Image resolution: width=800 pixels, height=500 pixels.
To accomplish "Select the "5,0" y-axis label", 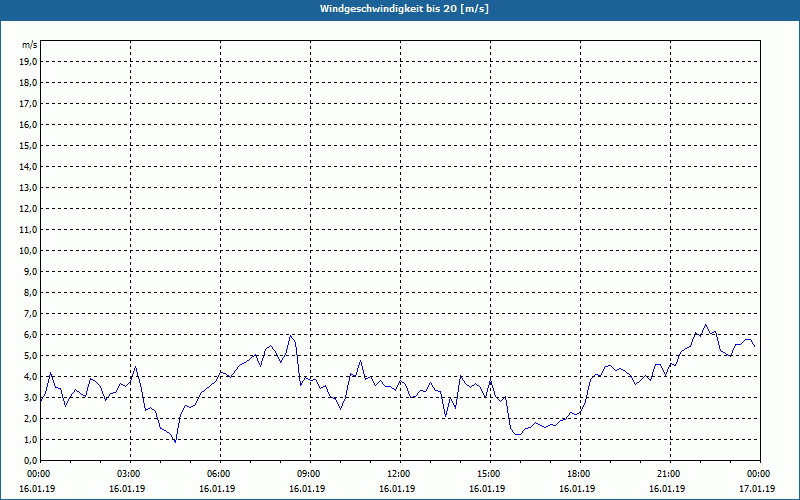I will pos(30,356).
